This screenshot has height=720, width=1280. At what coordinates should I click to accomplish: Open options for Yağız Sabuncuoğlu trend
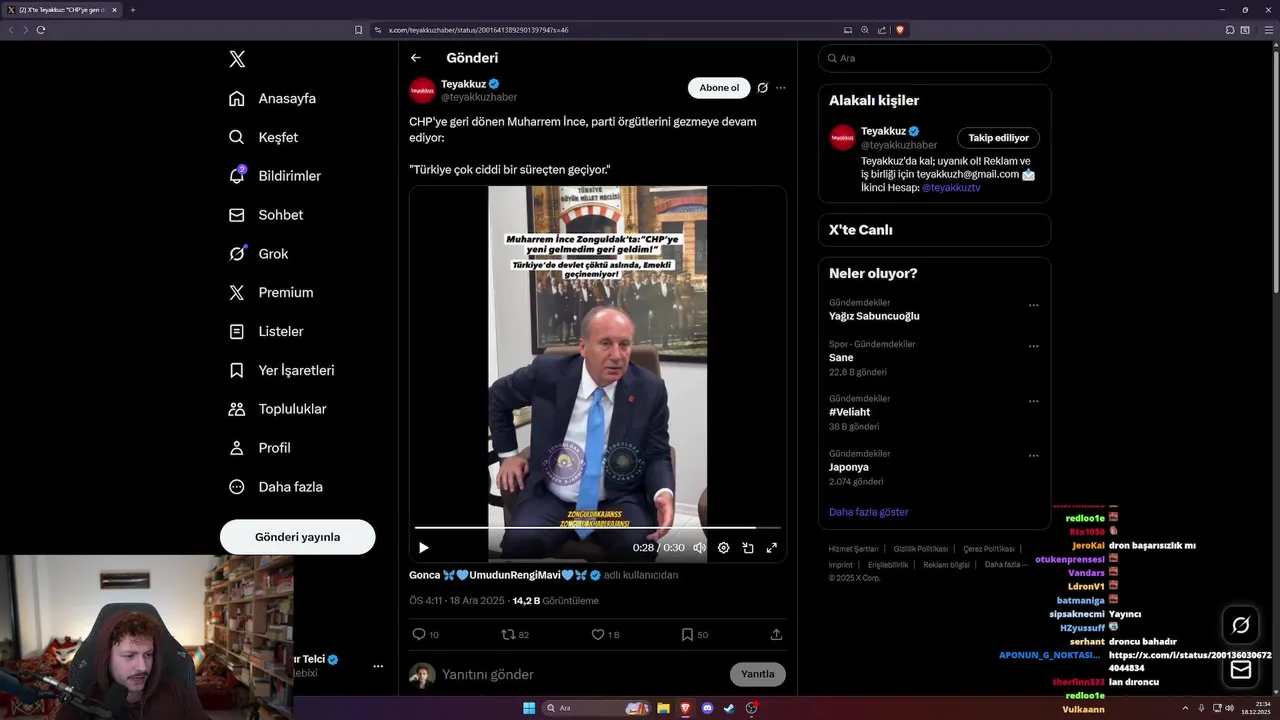tap(1033, 305)
